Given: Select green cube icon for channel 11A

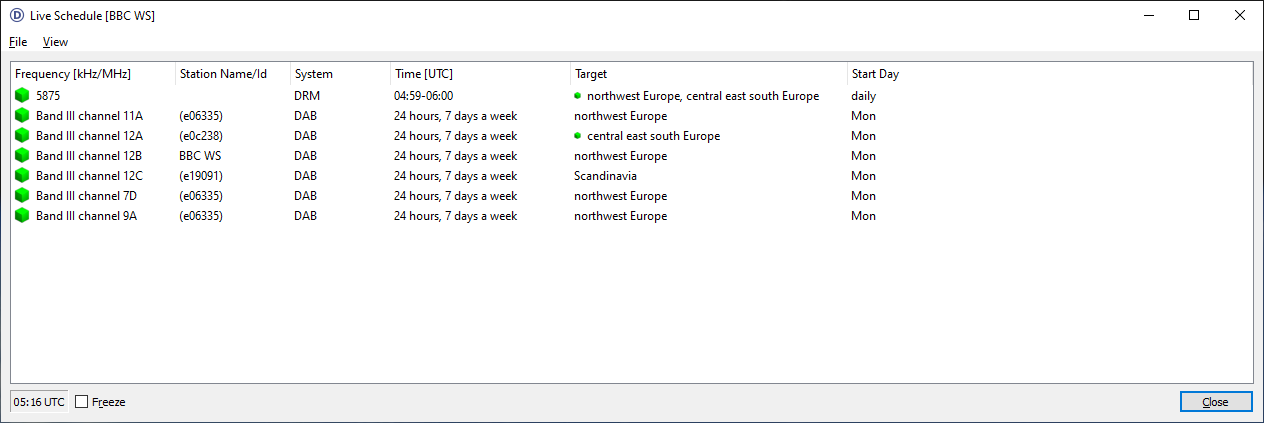Looking at the screenshot, I should click(22, 116).
